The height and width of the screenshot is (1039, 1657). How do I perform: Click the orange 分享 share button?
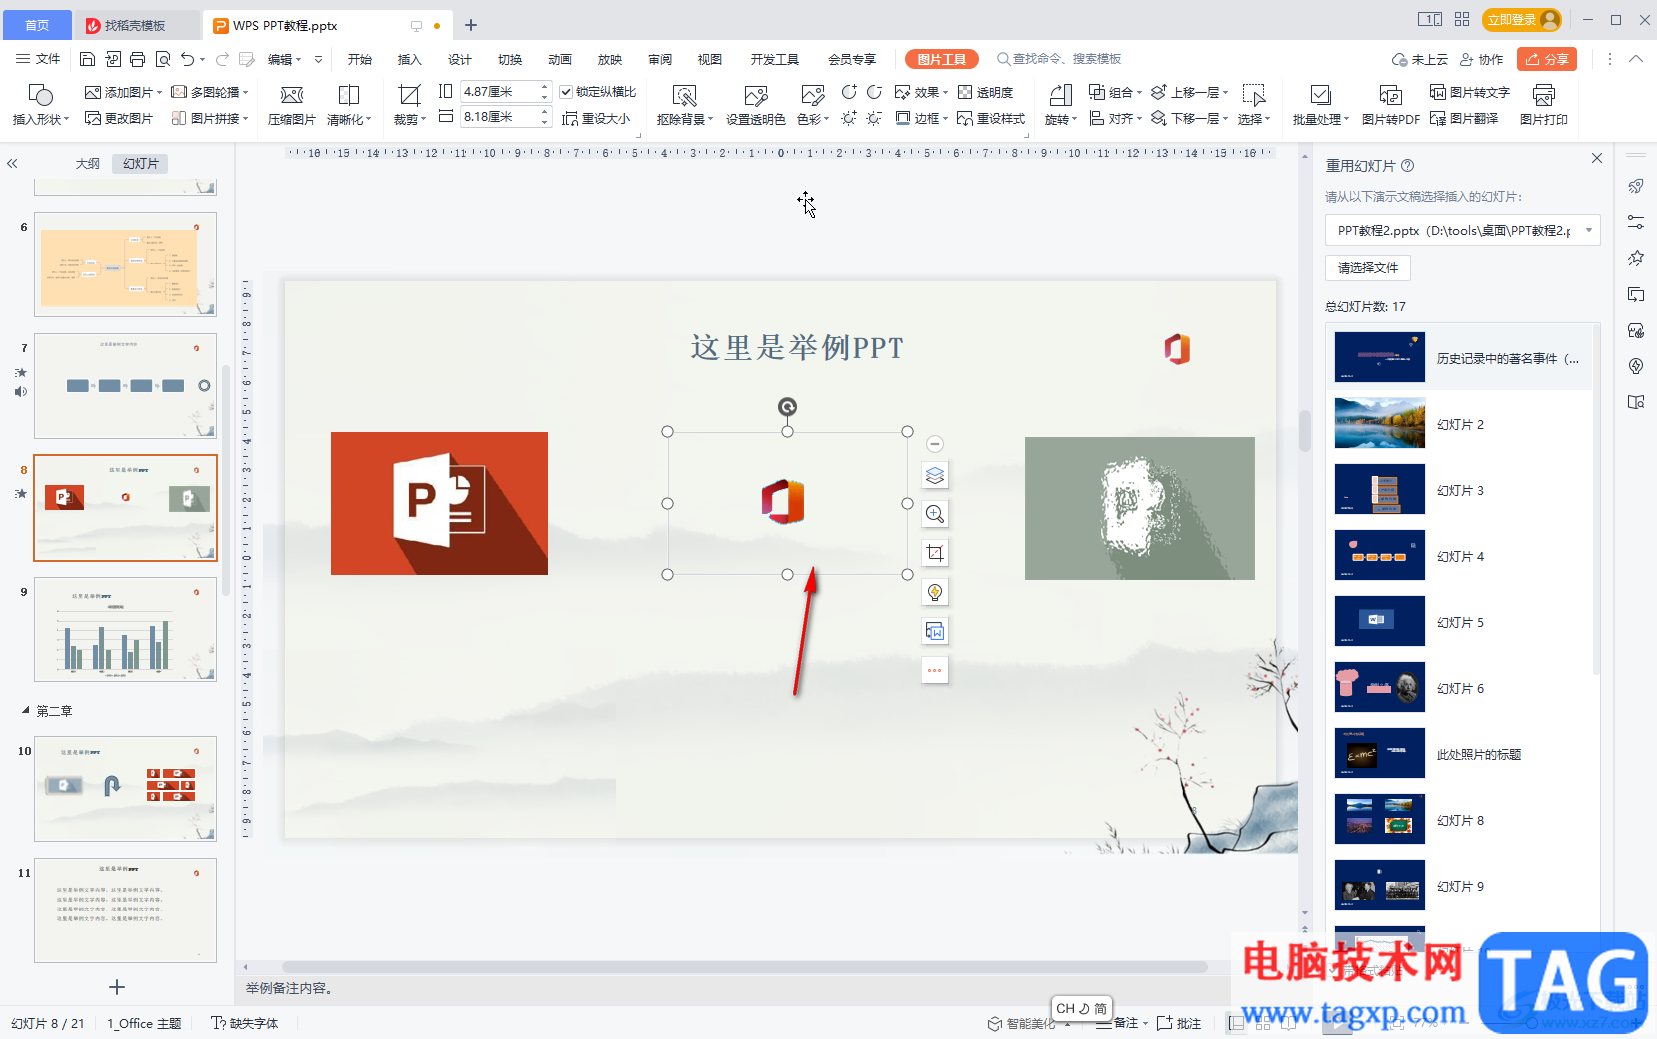click(x=1547, y=59)
